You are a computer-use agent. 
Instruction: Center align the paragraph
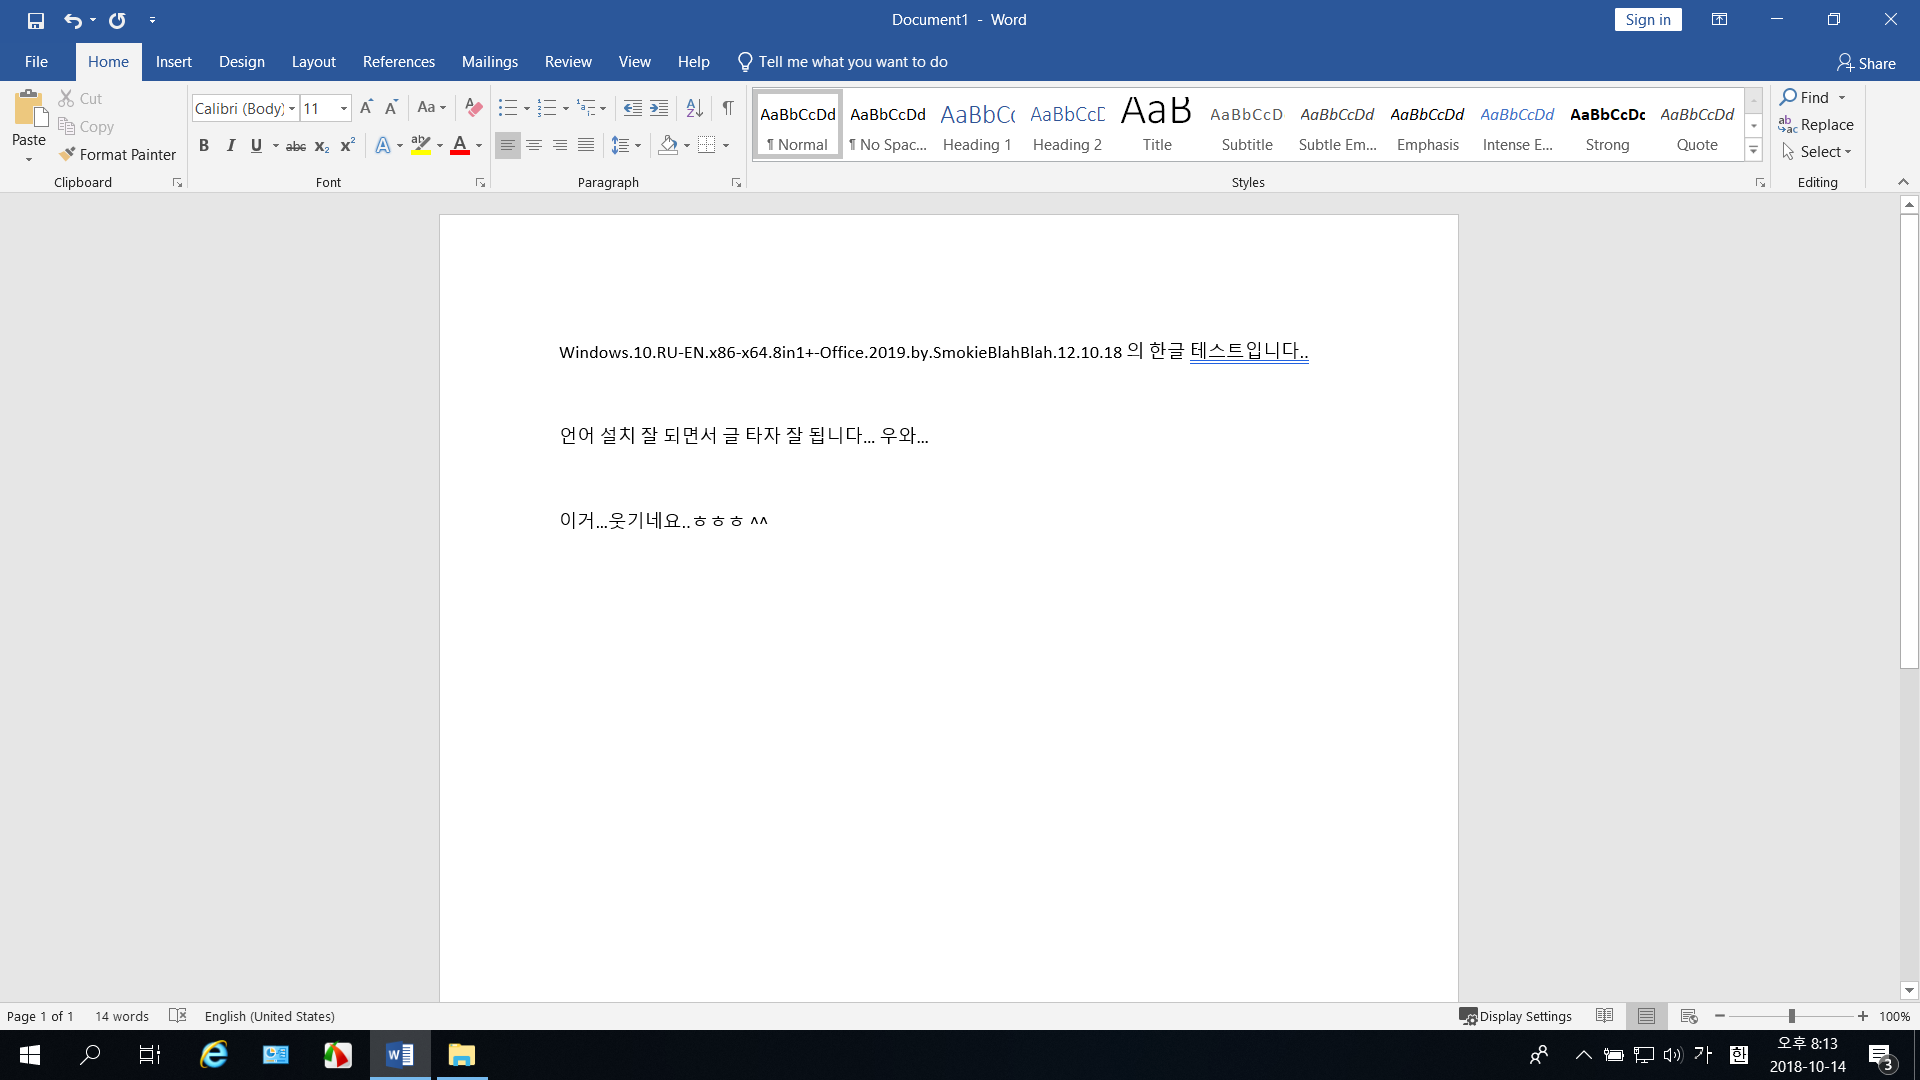(x=534, y=146)
